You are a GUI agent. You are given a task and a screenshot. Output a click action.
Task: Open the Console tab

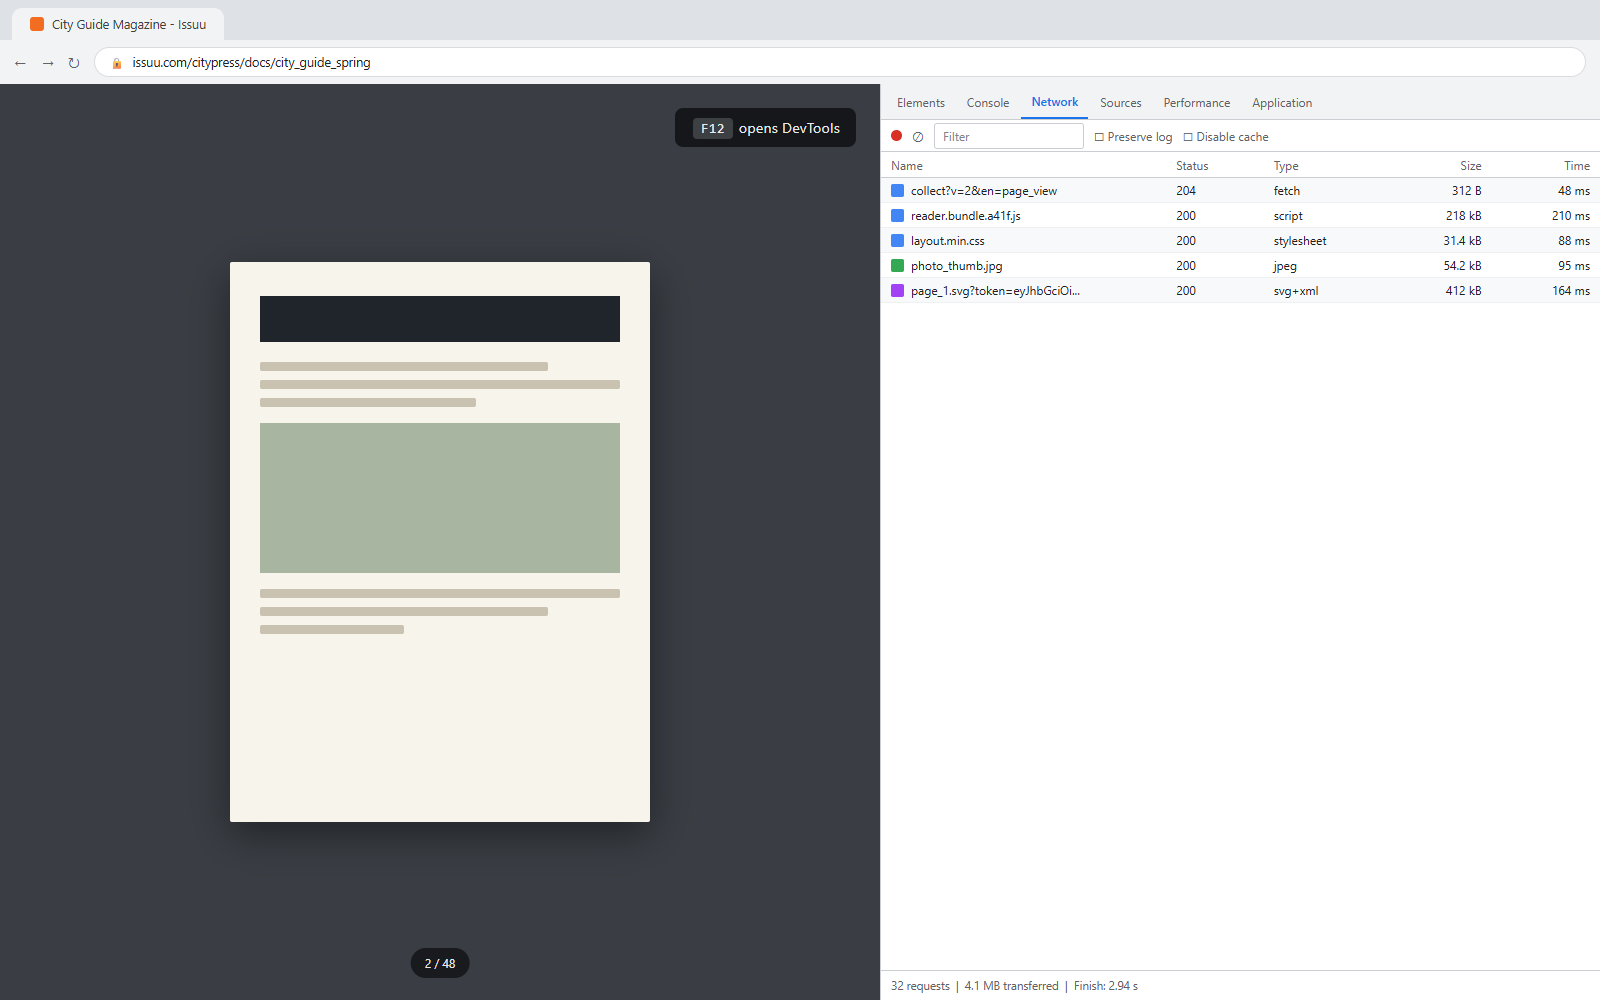[x=988, y=103]
